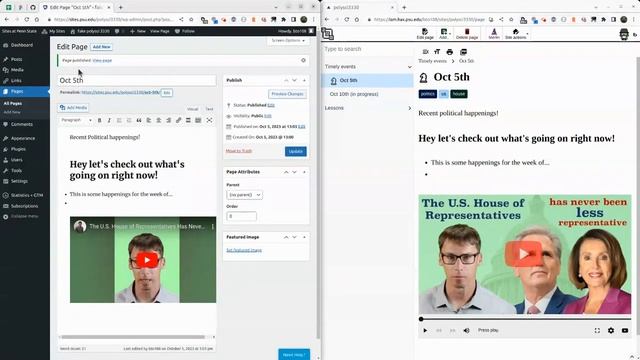640x360 pixels.
Task: Click the Update button
Action: tap(296, 151)
